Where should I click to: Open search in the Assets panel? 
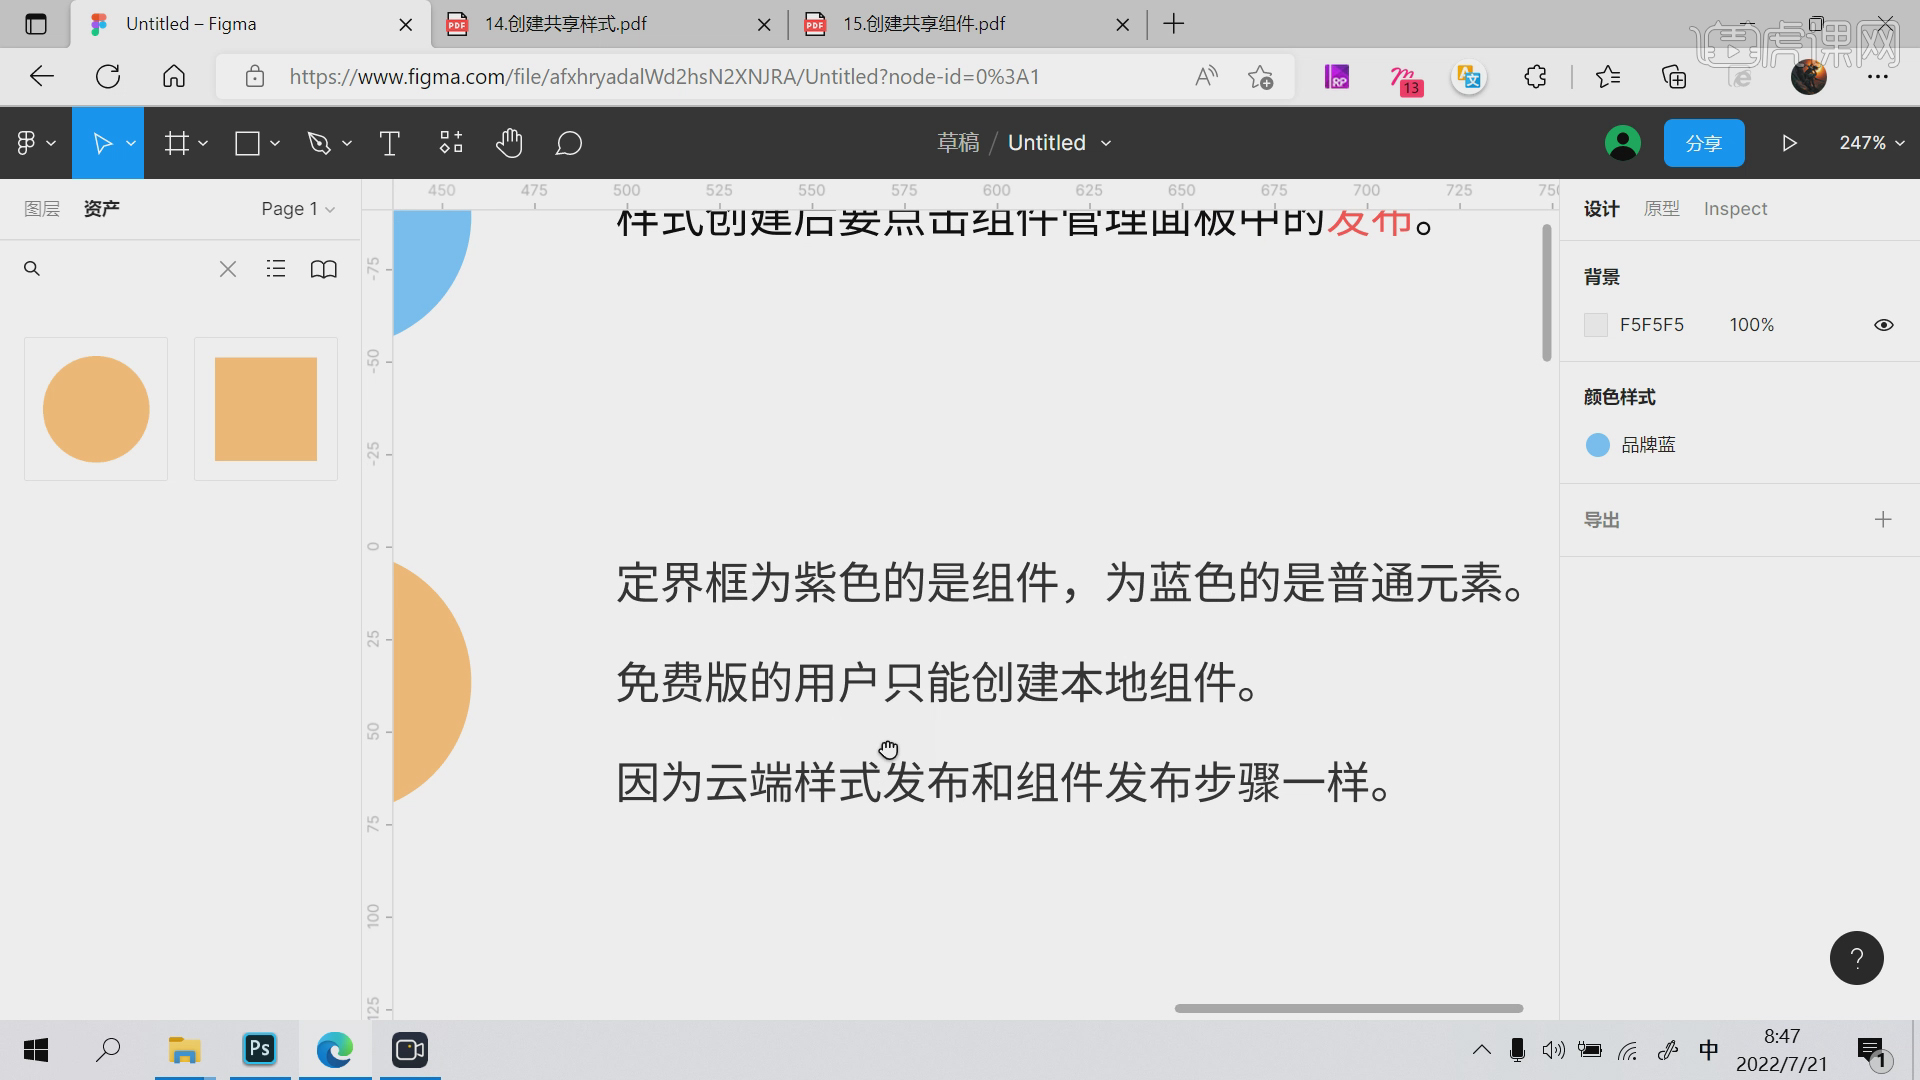pyautogui.click(x=31, y=268)
